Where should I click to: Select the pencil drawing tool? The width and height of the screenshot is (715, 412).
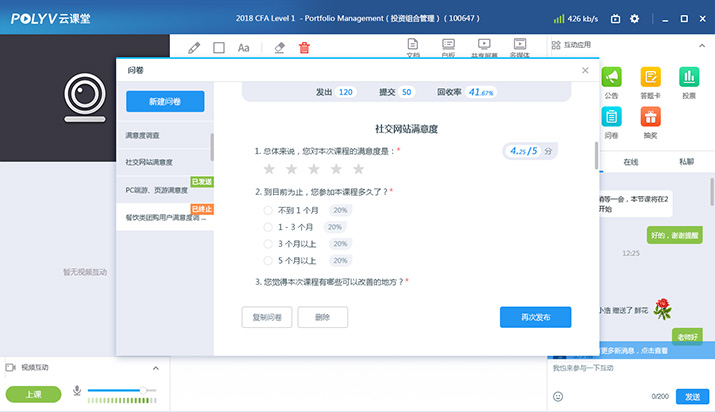pyautogui.click(x=194, y=47)
